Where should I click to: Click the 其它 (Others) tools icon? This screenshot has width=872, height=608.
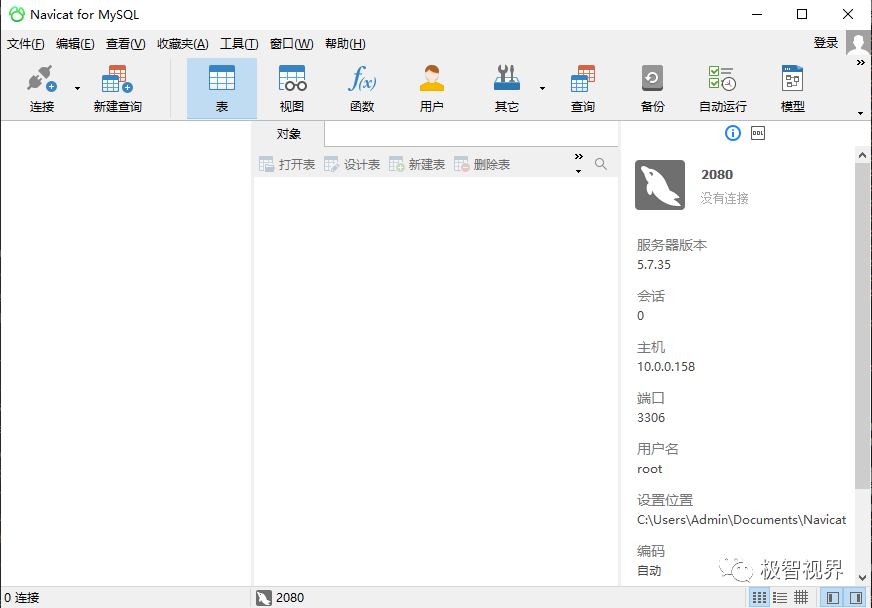tap(507, 88)
